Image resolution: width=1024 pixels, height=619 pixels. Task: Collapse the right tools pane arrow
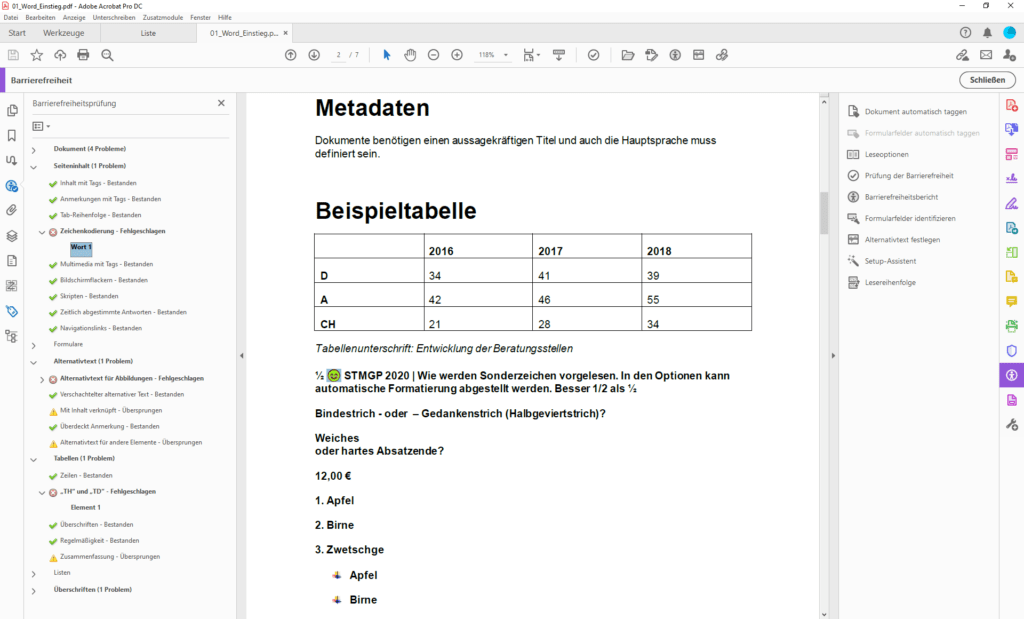click(833, 356)
